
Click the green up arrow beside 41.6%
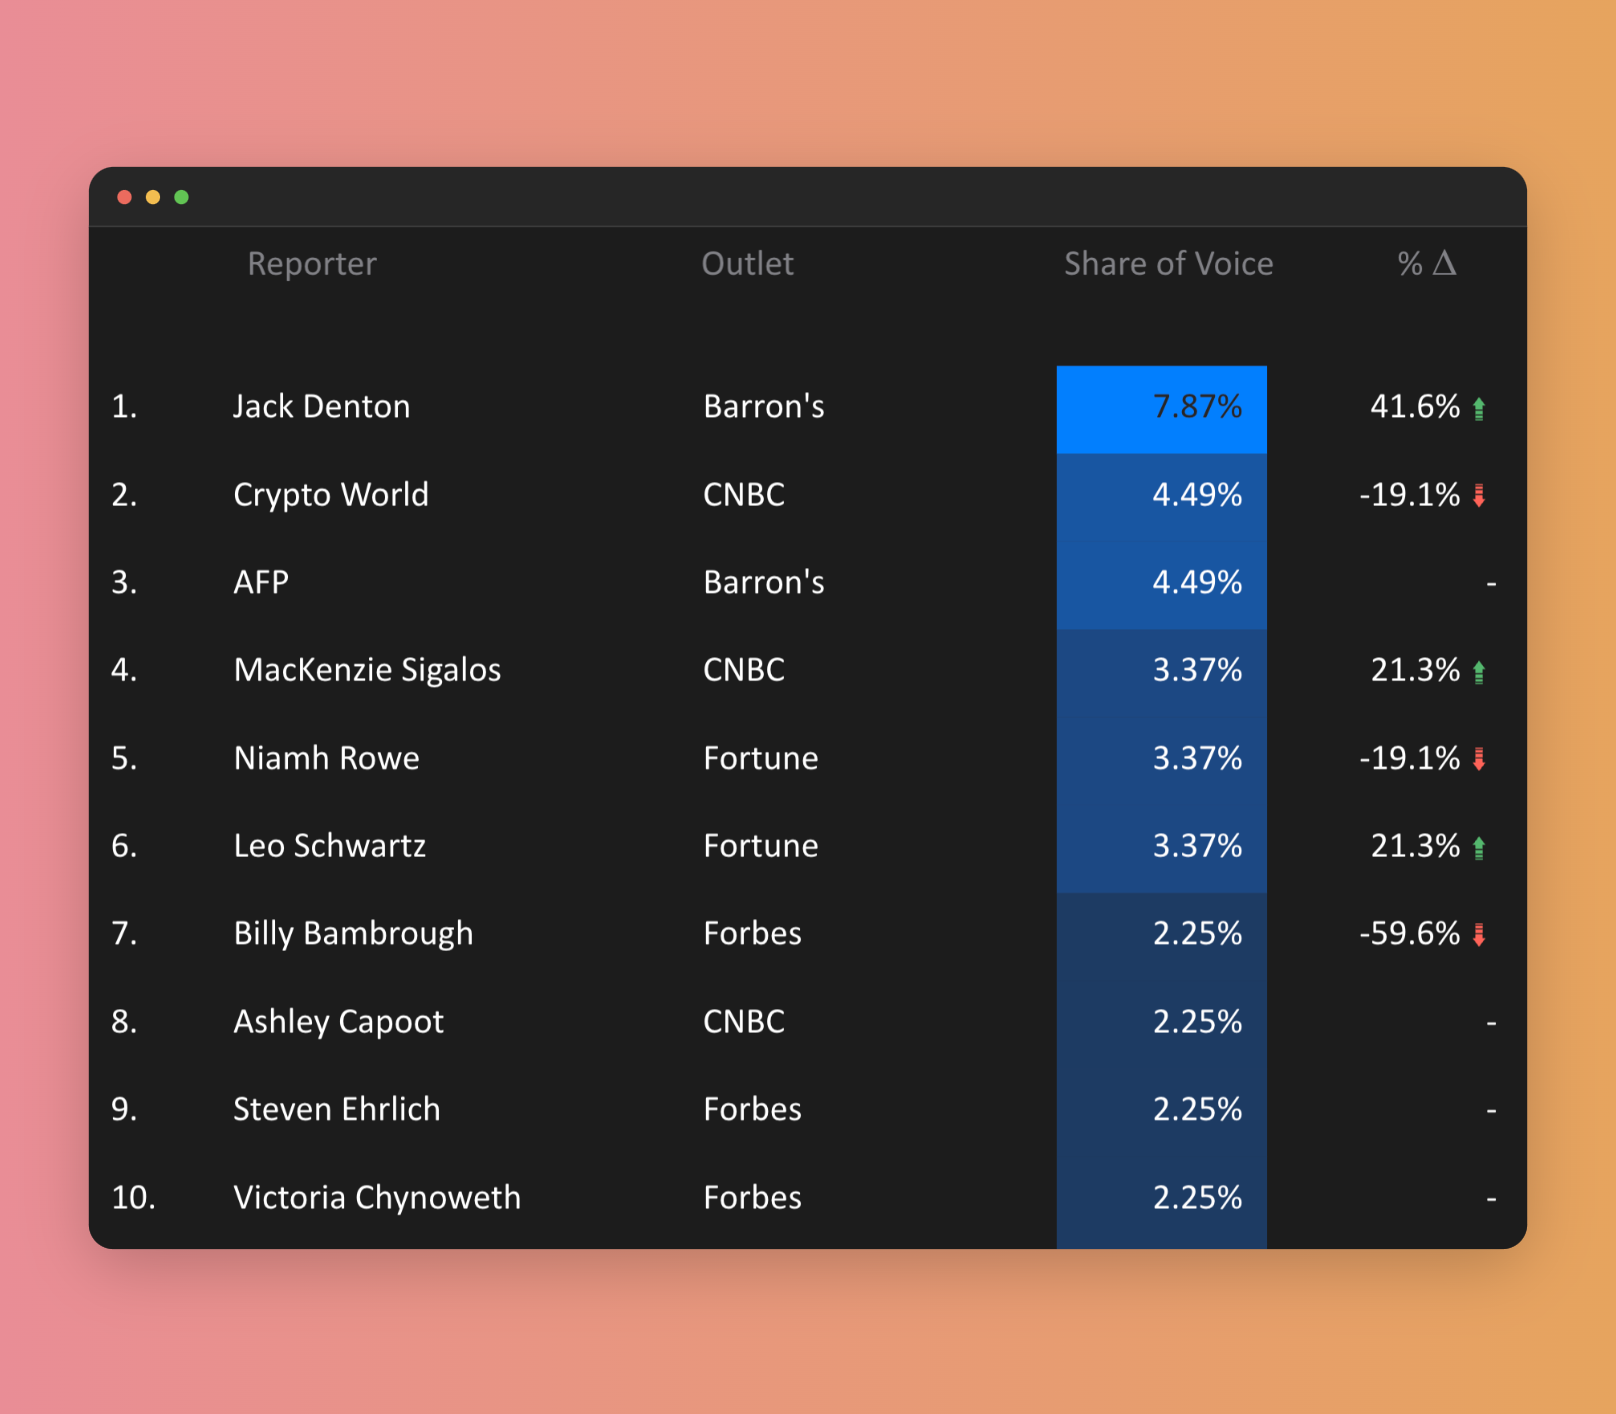click(x=1479, y=408)
